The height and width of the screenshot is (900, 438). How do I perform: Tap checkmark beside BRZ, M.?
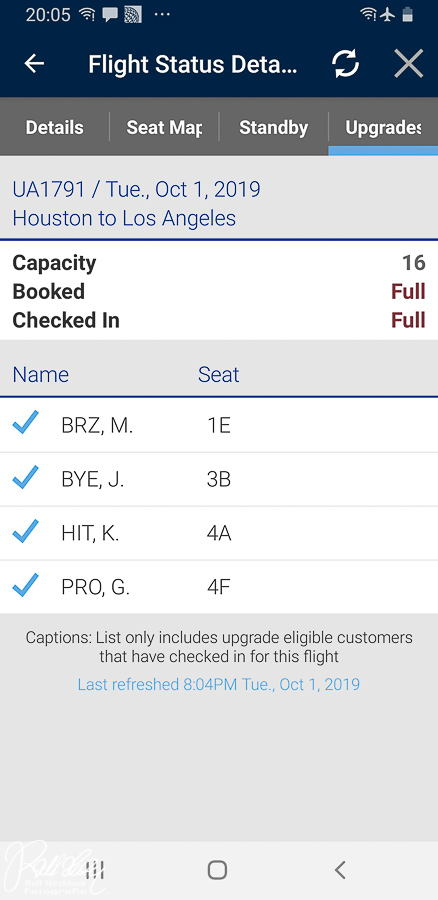(x=25, y=422)
